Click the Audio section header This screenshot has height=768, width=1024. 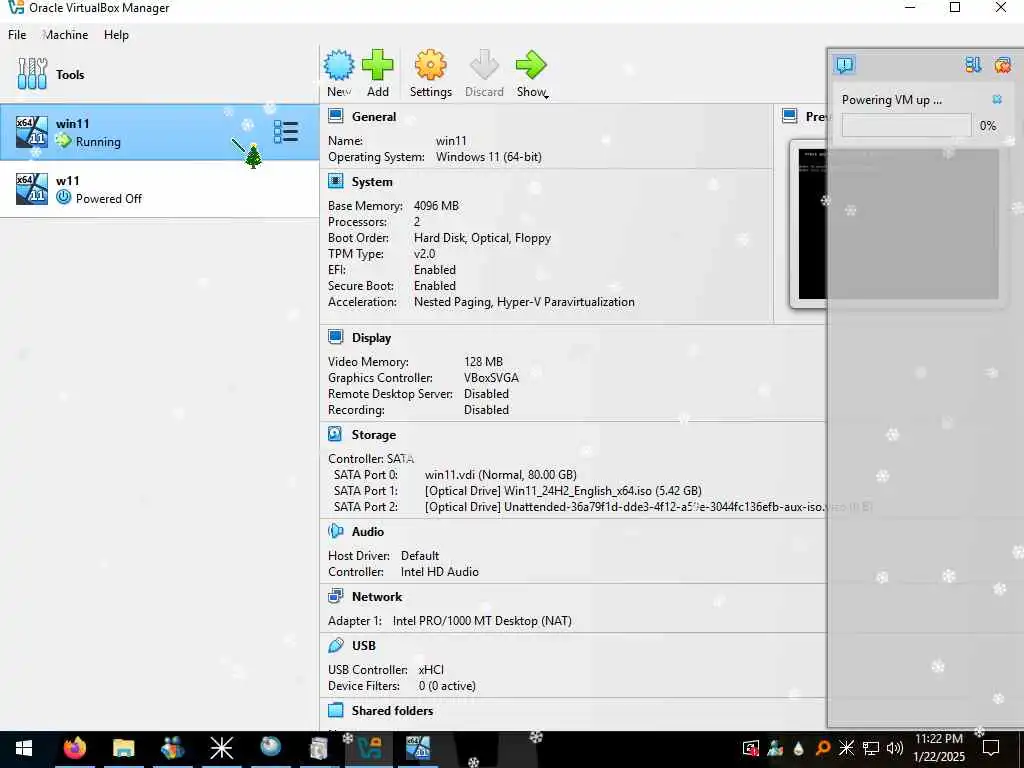pyautogui.click(x=368, y=532)
